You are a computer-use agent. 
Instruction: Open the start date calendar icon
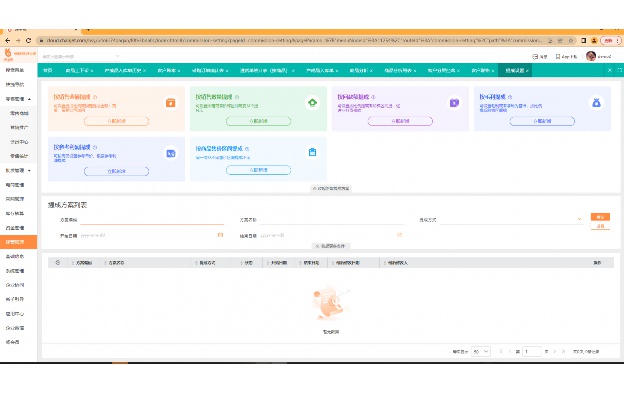point(220,235)
